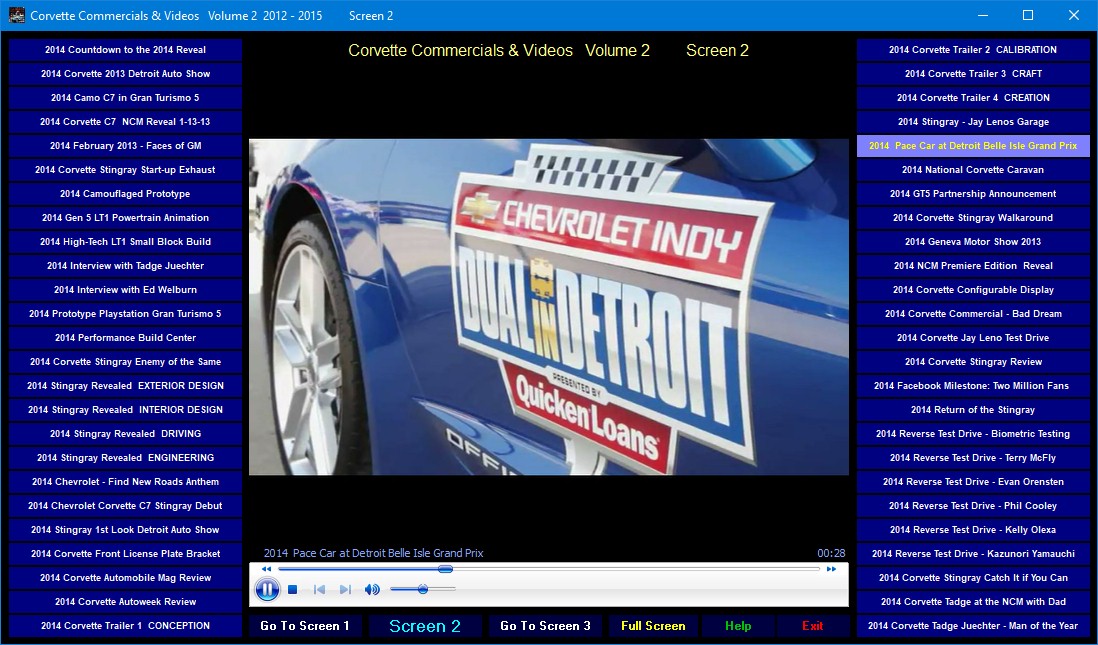Screen dimensions: 1098x645
Task: Play 2014 Corvette Stingray Start-up Exhaust
Action: [125, 169]
